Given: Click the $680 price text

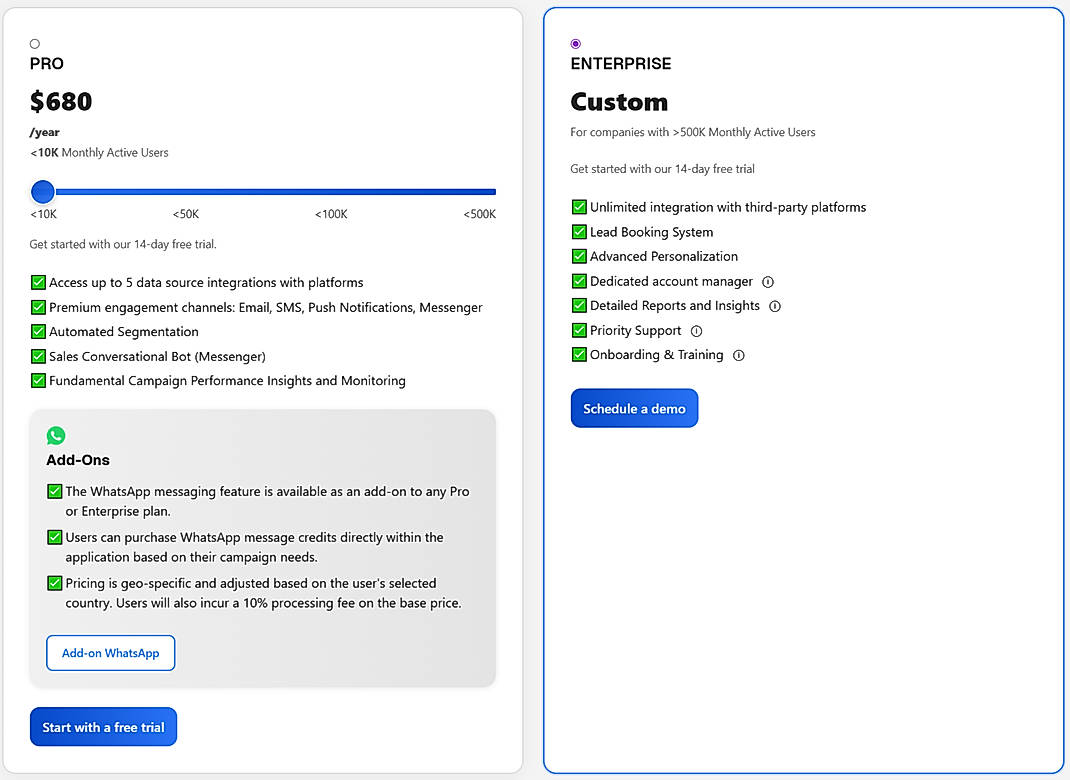Looking at the screenshot, I should (x=61, y=102).
